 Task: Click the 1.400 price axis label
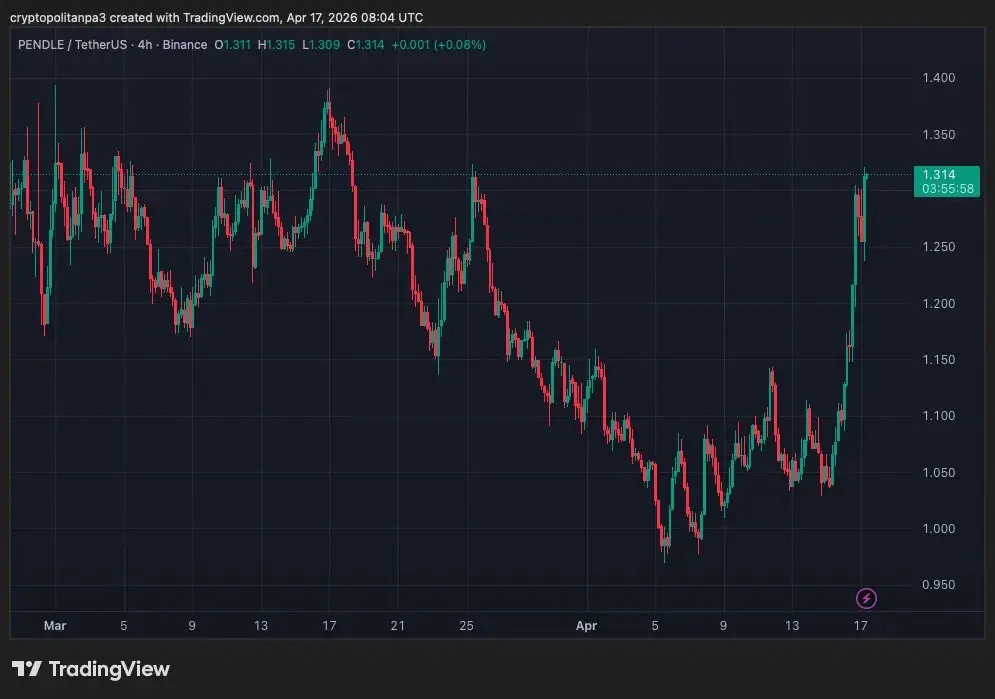point(938,78)
